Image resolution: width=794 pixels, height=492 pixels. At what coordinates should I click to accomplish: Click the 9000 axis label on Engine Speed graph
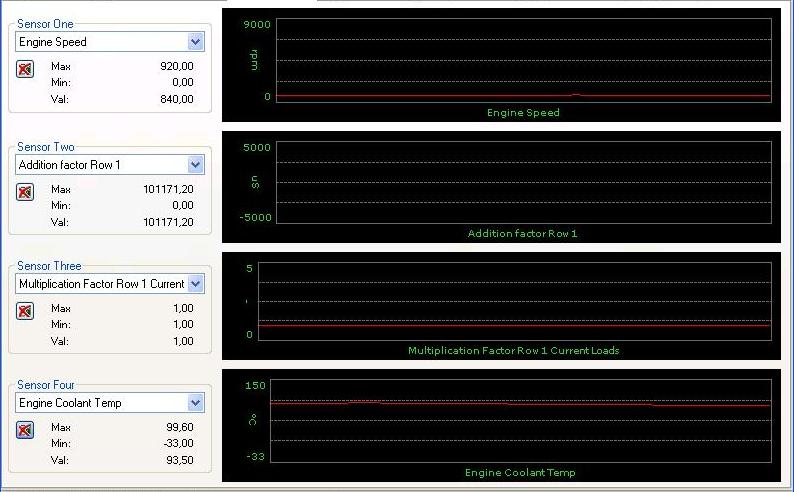[x=257, y=24]
